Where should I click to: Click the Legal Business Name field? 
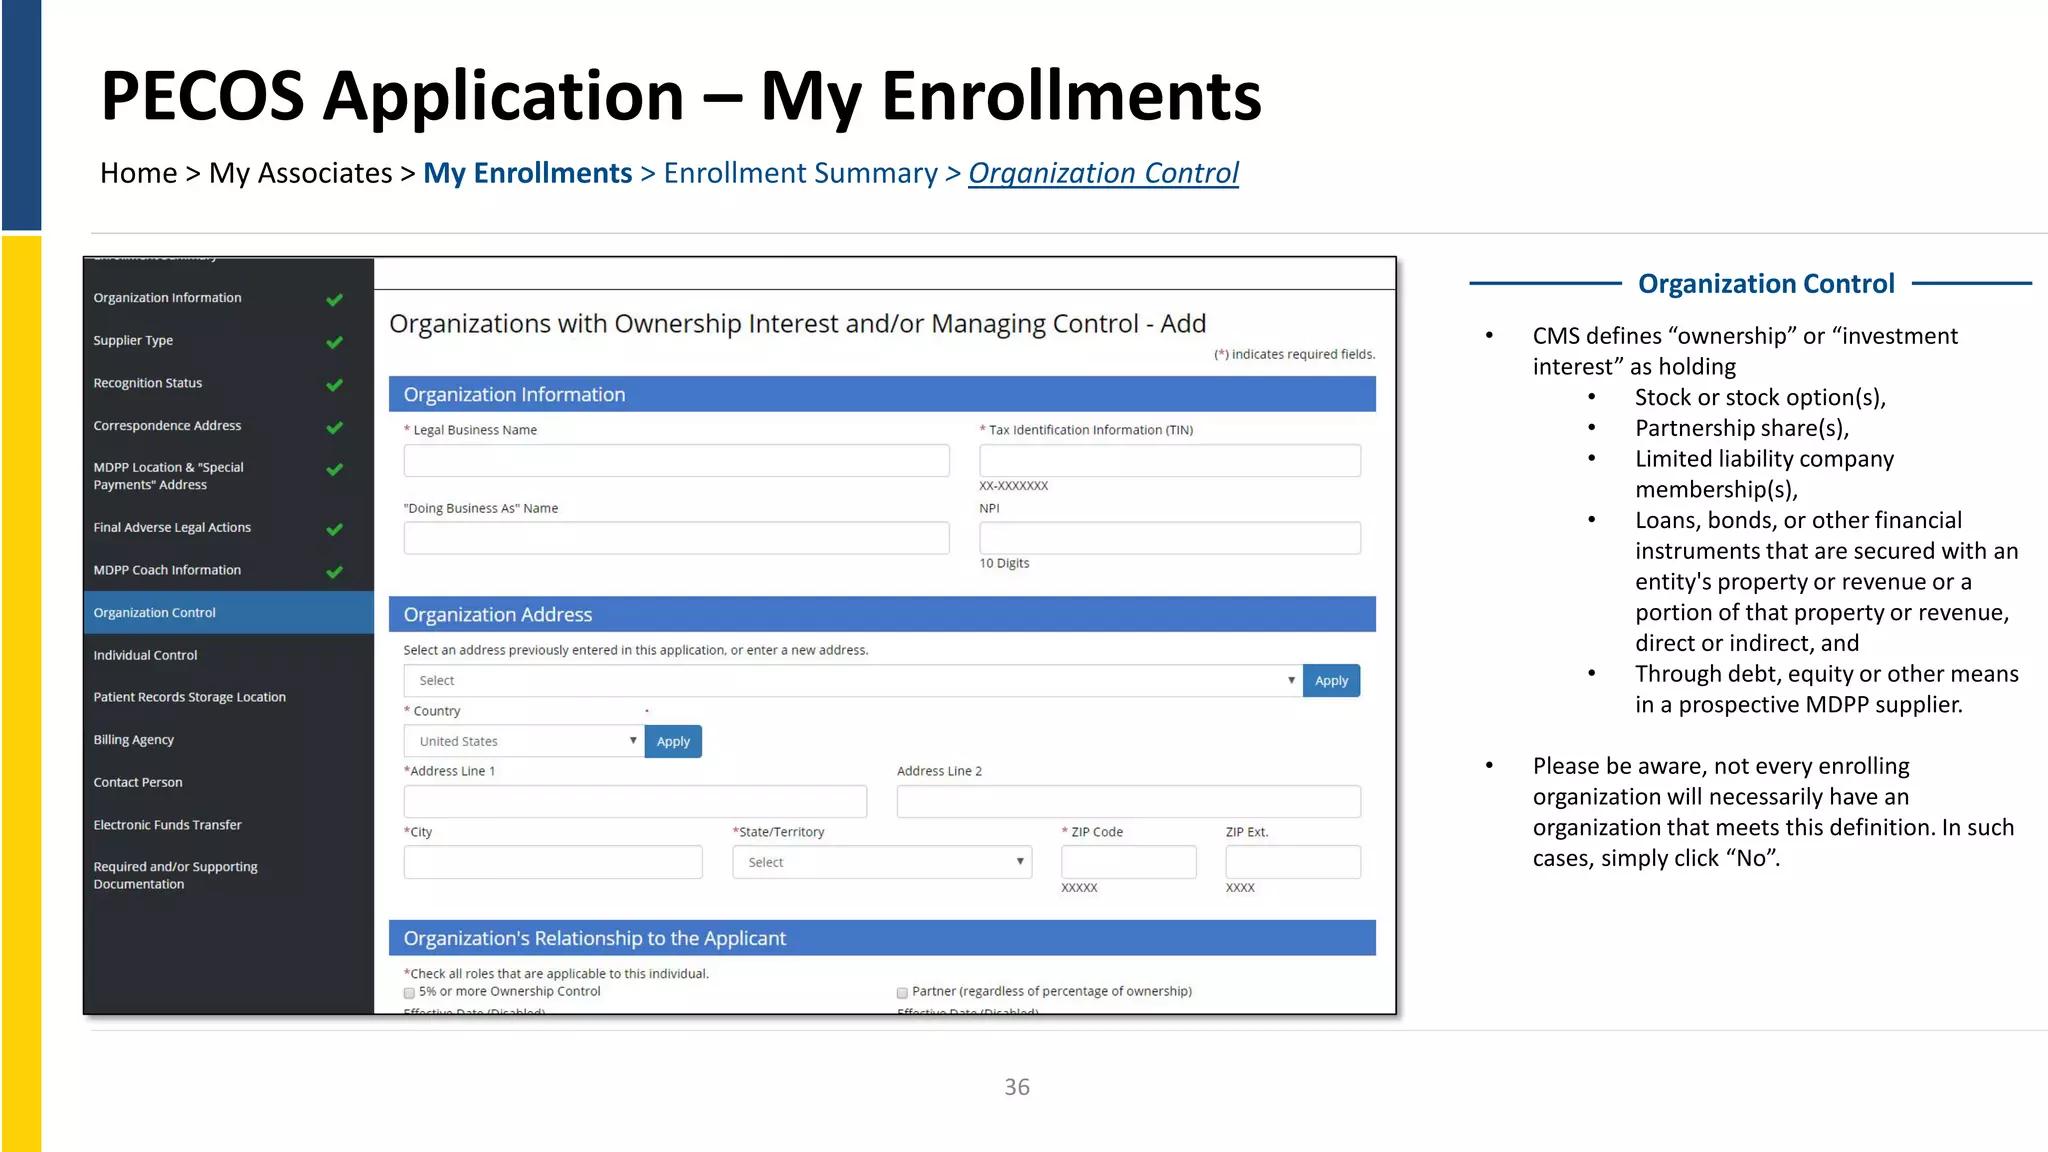tap(677, 461)
